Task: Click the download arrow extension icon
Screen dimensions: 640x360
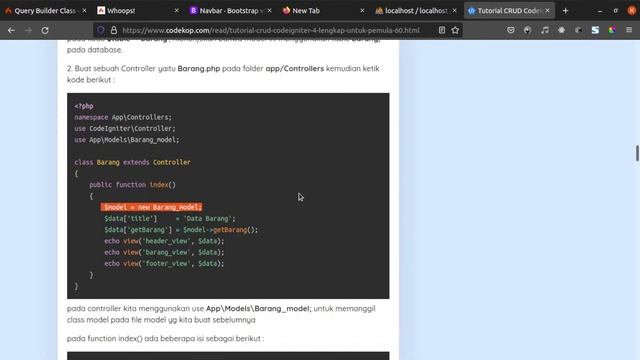Action: point(527,30)
